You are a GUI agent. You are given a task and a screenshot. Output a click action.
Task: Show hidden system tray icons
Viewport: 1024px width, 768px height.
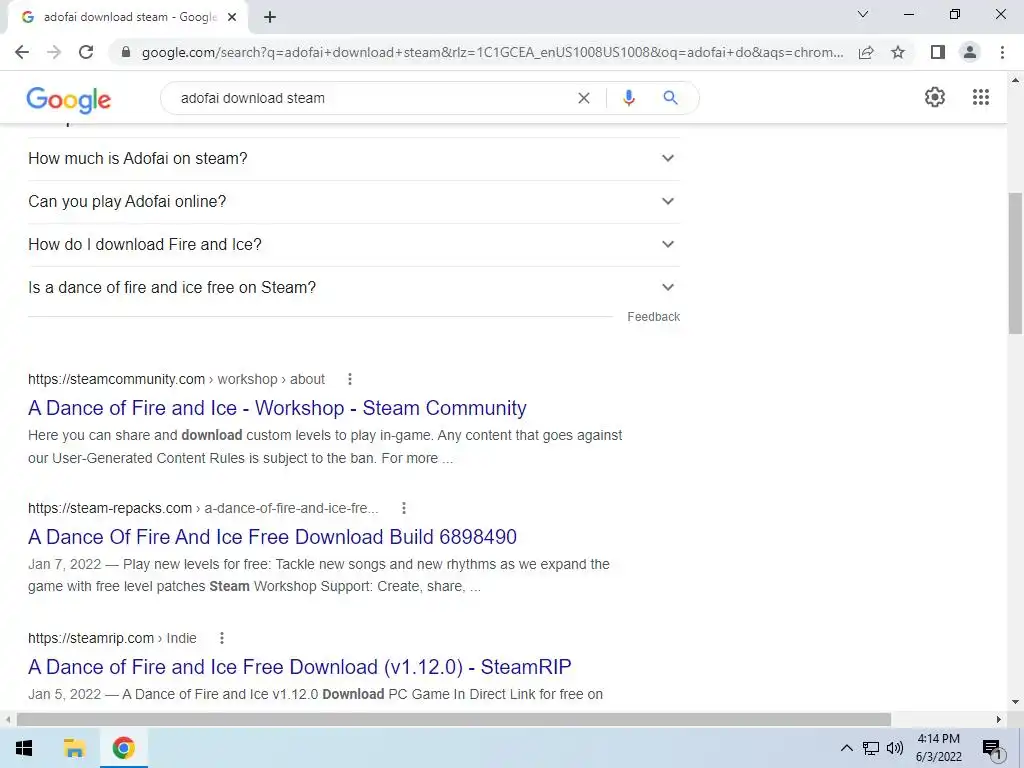(846, 748)
